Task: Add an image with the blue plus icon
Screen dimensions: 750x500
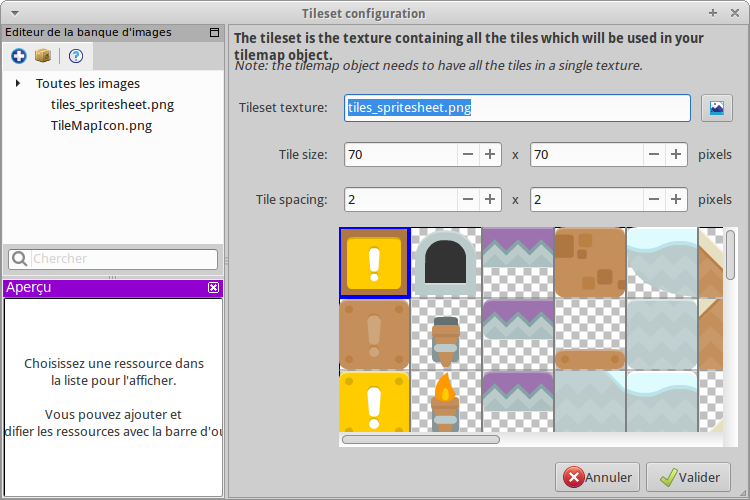Action: (x=19, y=56)
